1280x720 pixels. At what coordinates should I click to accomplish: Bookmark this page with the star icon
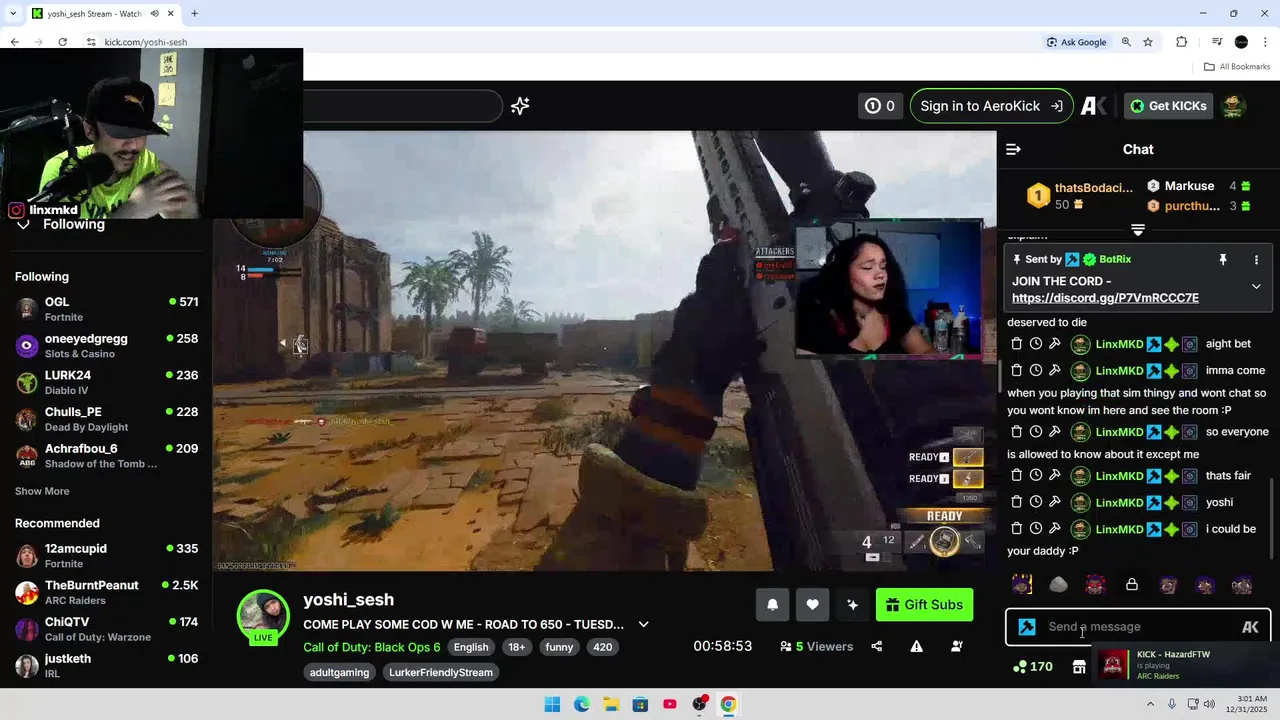click(1148, 42)
